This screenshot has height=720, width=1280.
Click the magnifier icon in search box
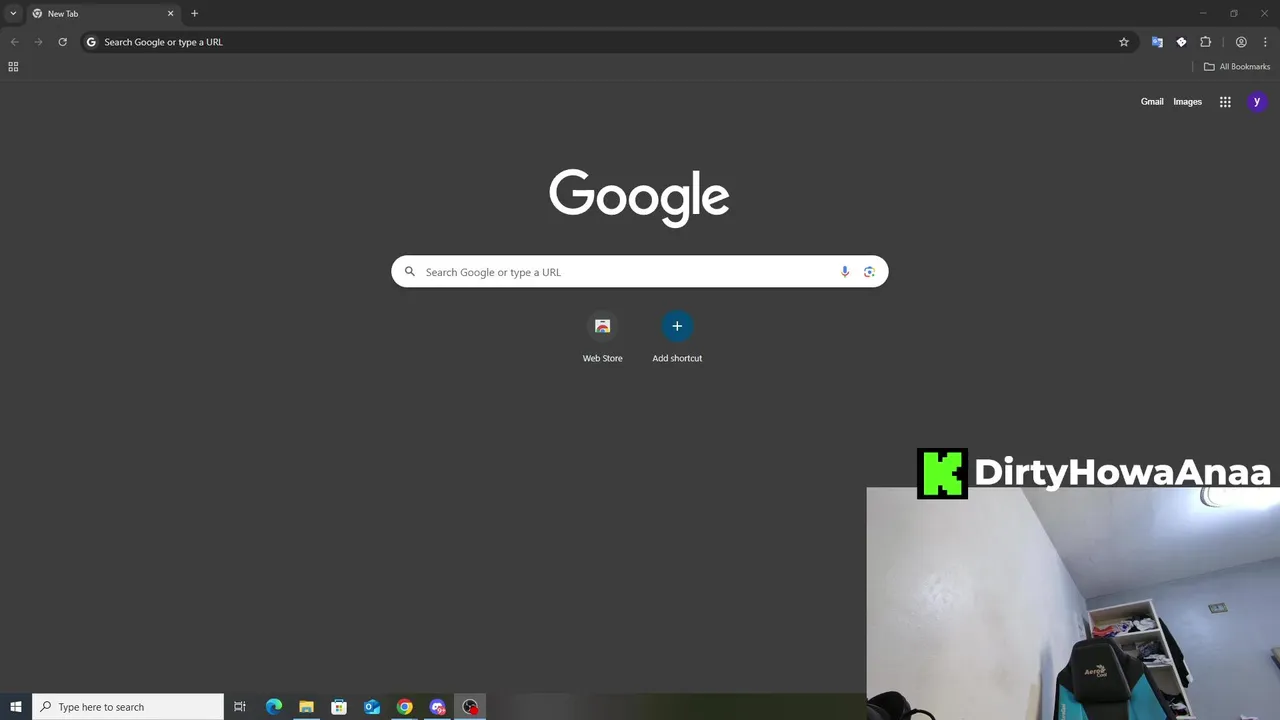click(409, 271)
